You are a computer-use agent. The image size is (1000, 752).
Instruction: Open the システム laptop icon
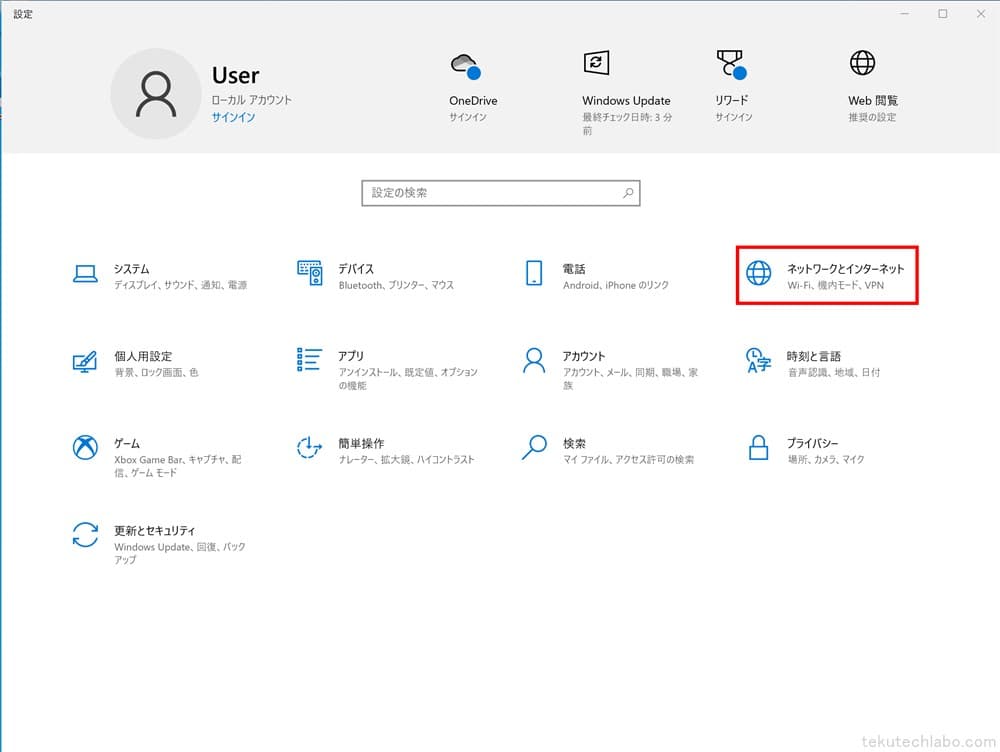pyautogui.click(x=85, y=274)
